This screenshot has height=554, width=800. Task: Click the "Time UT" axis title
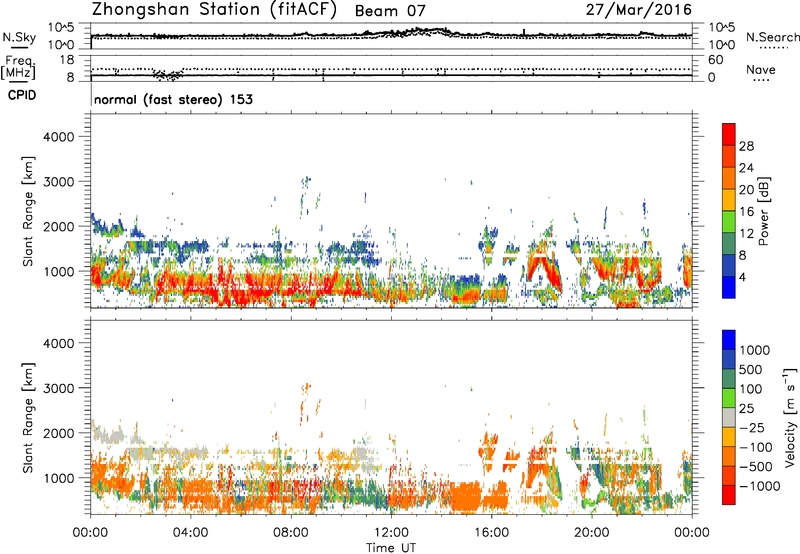[x=391, y=548]
